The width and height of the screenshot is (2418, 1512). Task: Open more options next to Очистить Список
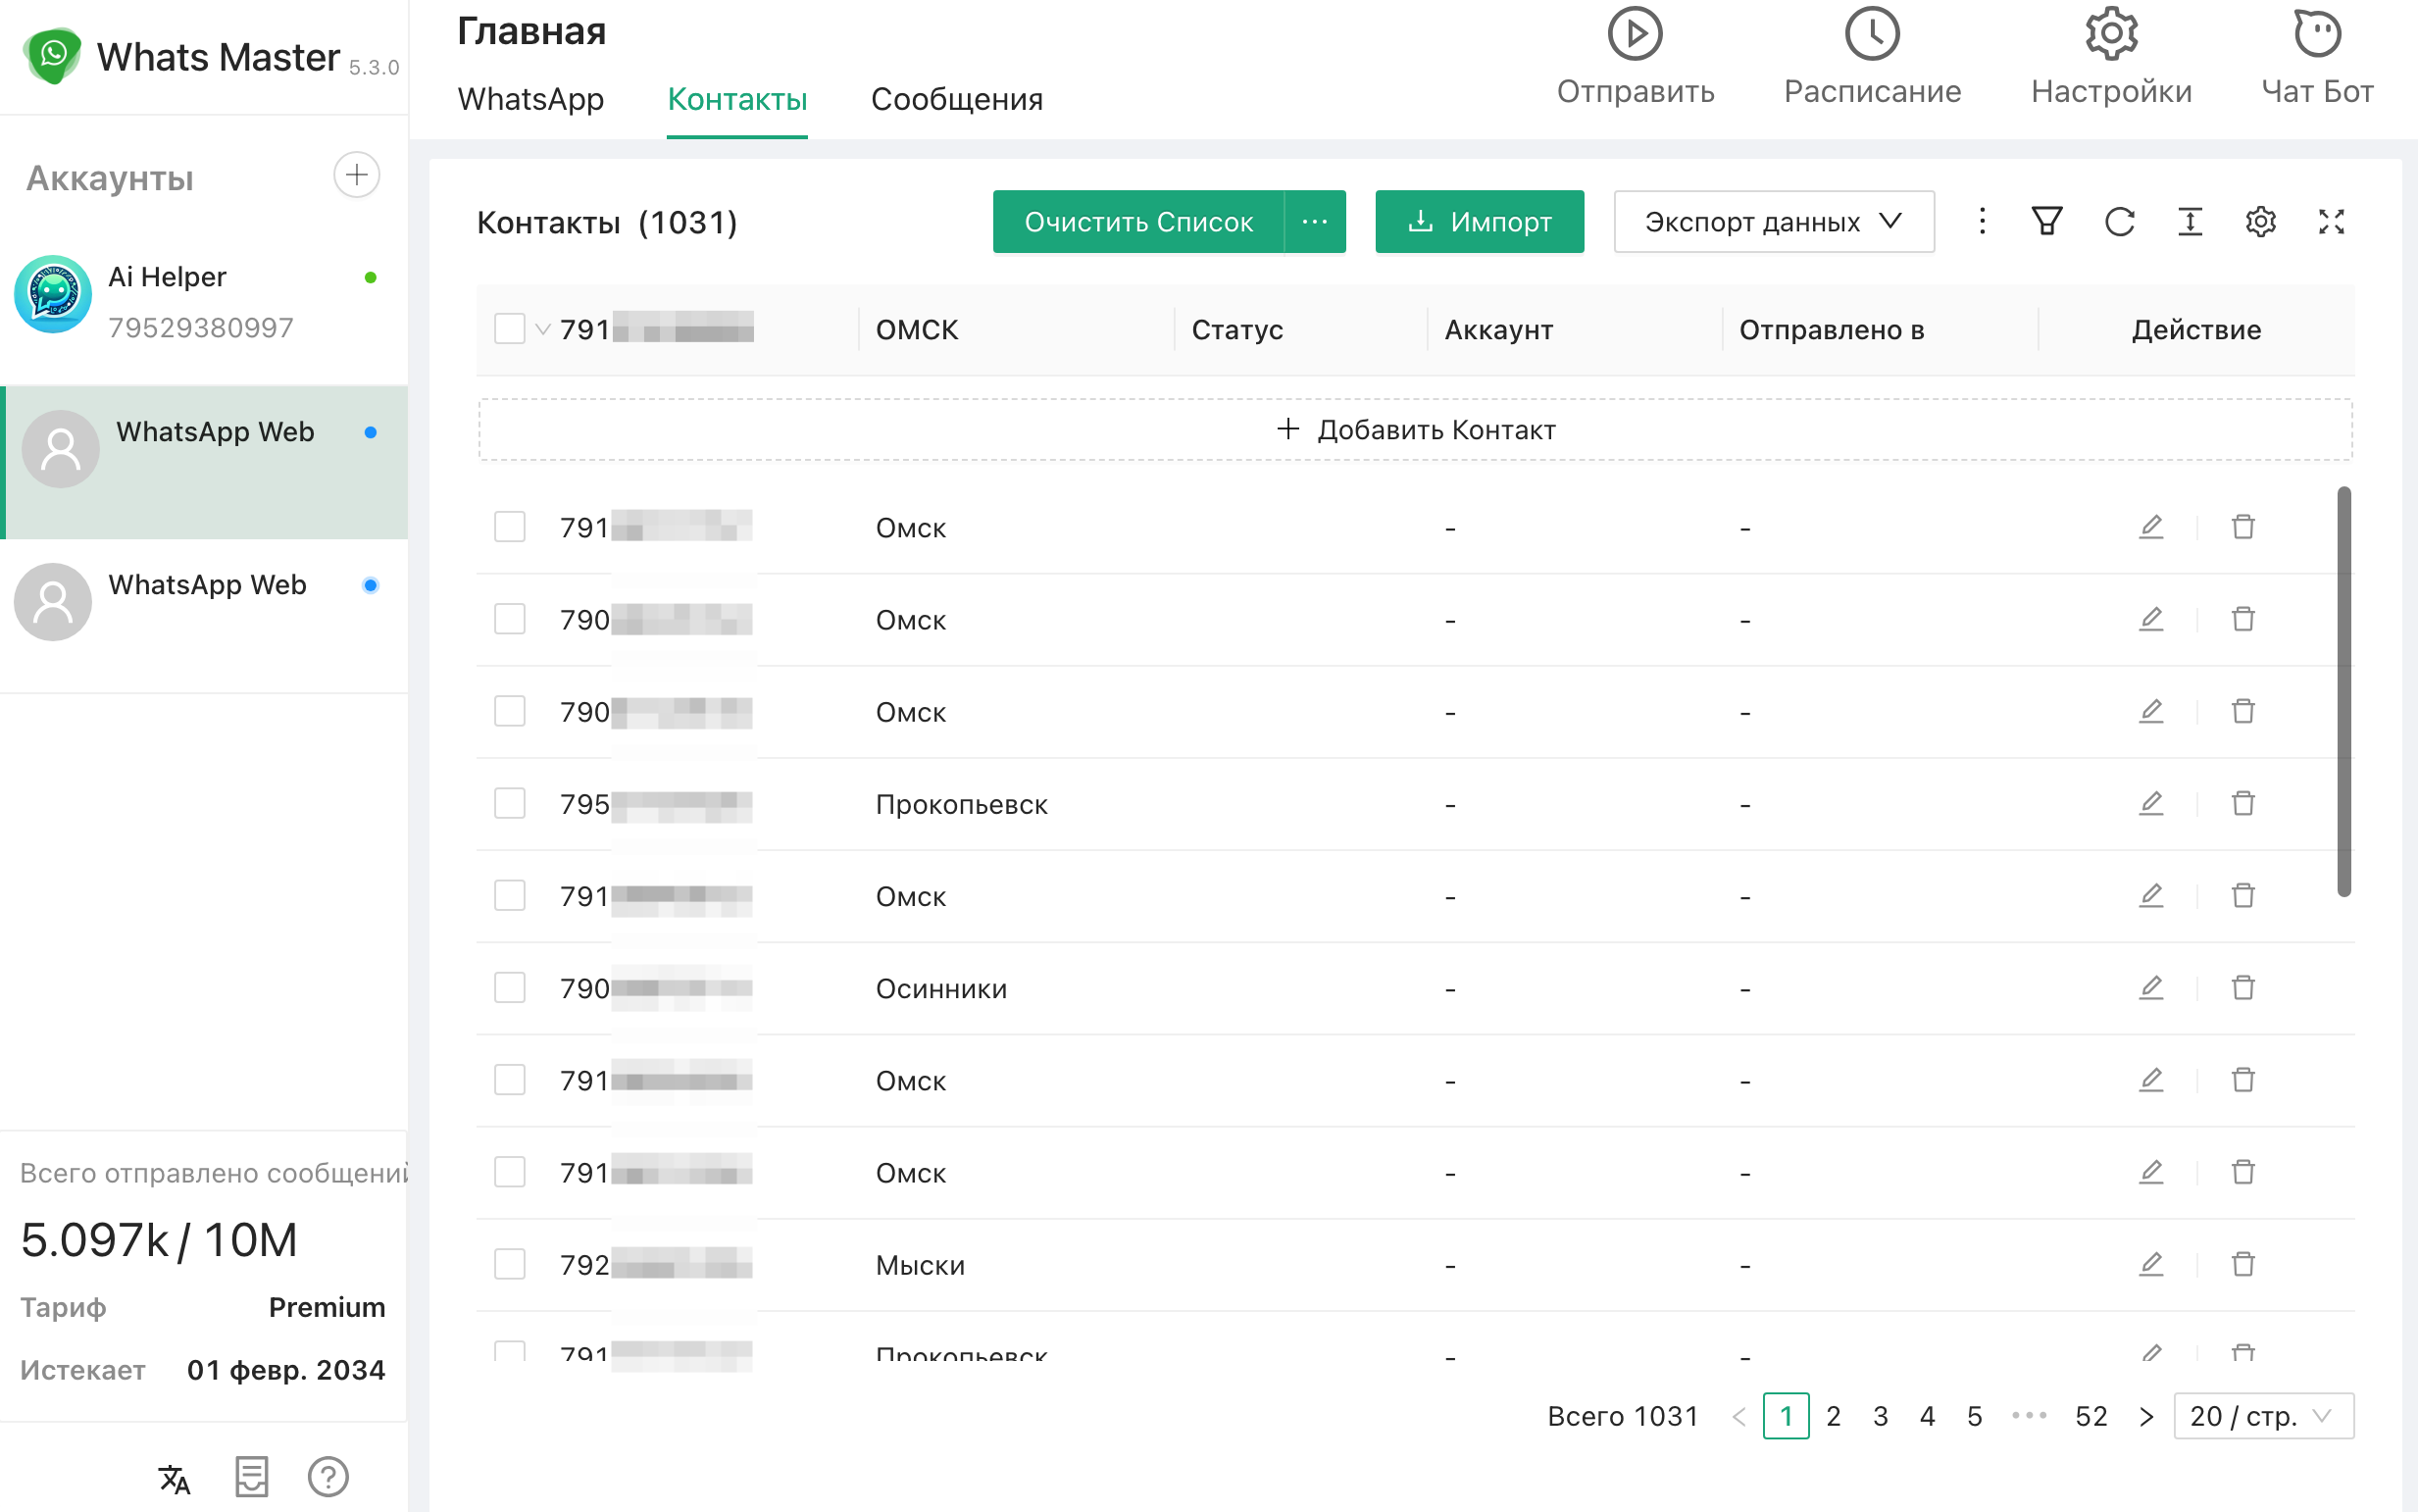pos(1314,221)
